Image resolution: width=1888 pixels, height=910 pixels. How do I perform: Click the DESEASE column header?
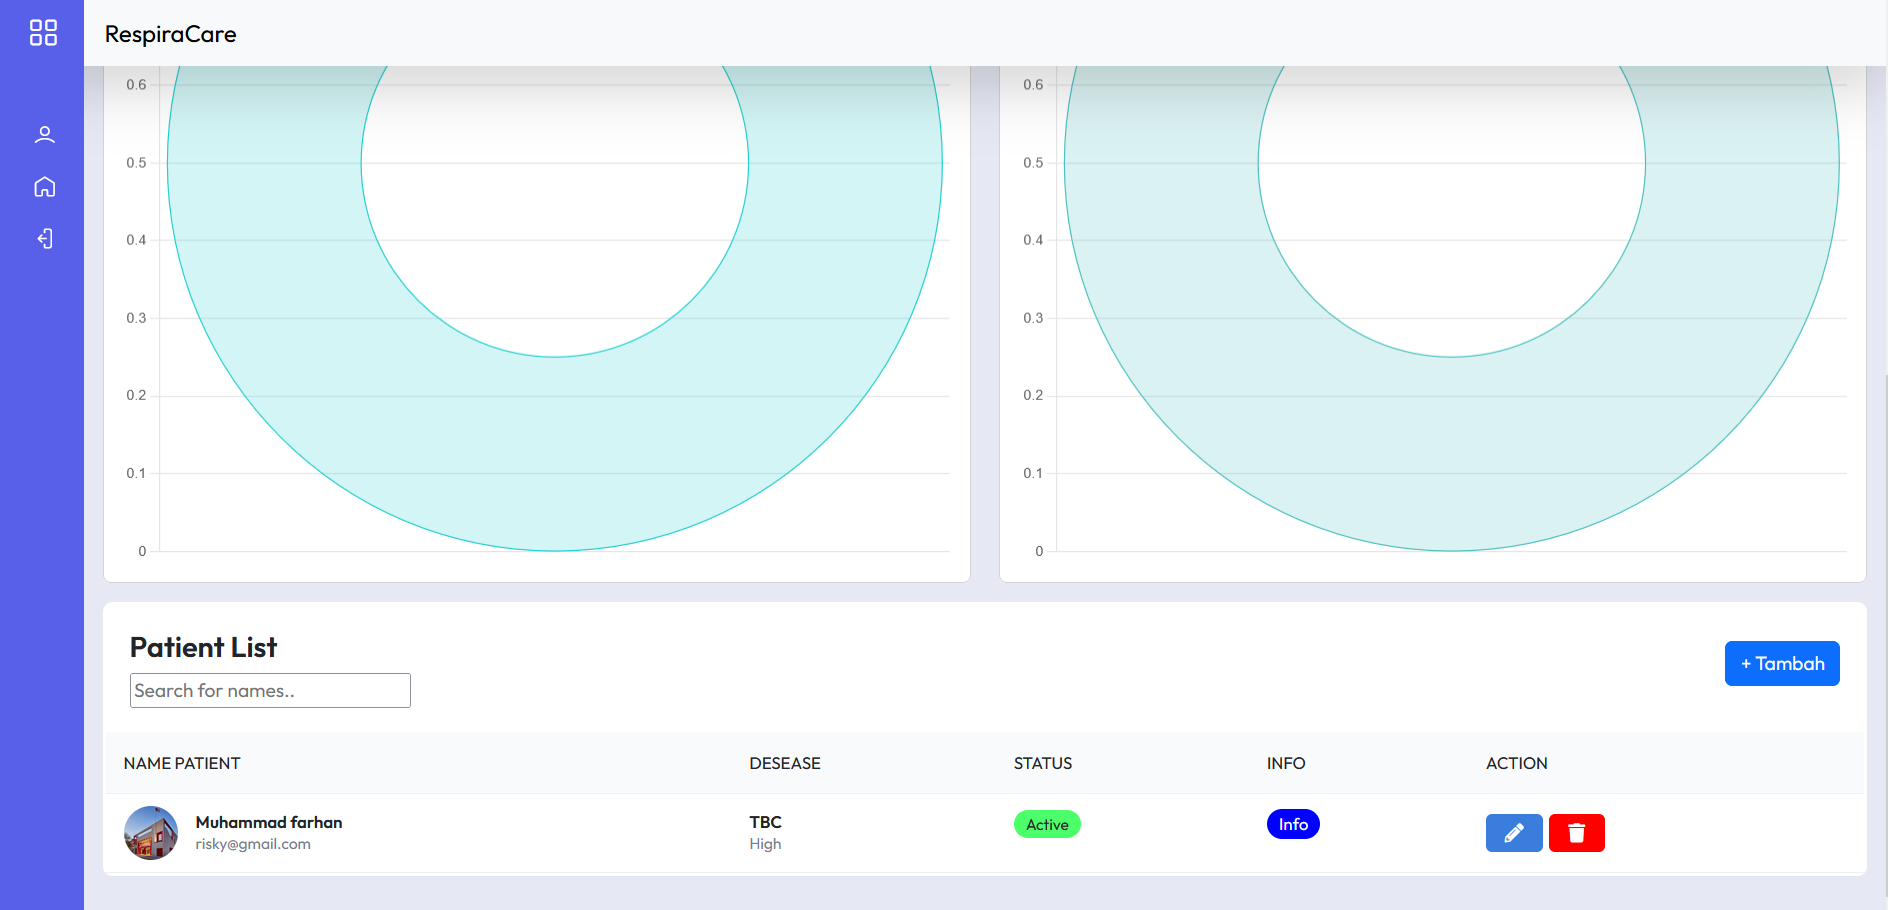(x=785, y=763)
